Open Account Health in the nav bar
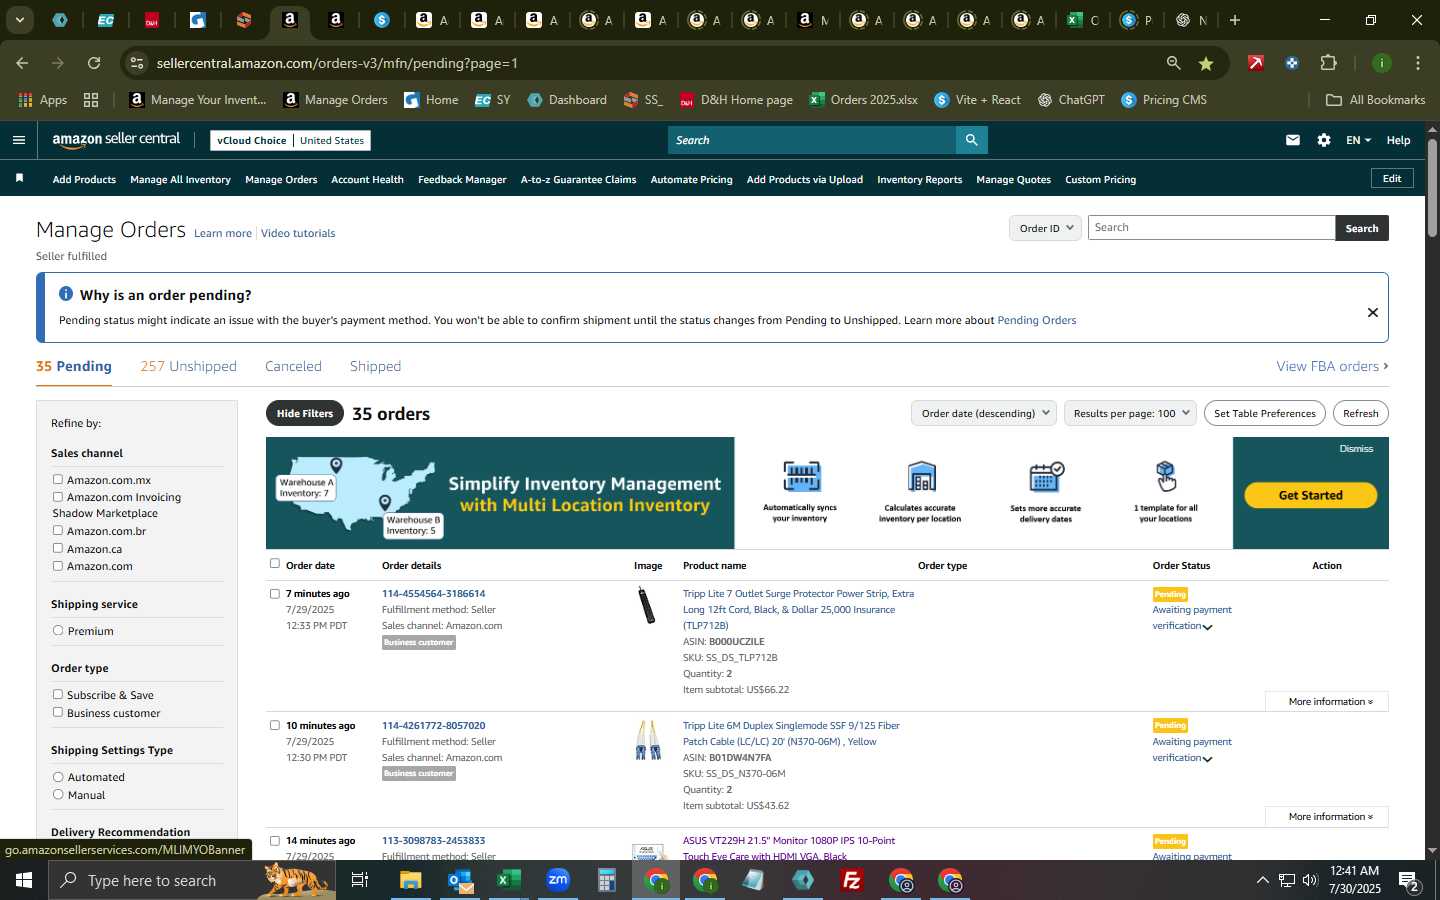 point(367,180)
